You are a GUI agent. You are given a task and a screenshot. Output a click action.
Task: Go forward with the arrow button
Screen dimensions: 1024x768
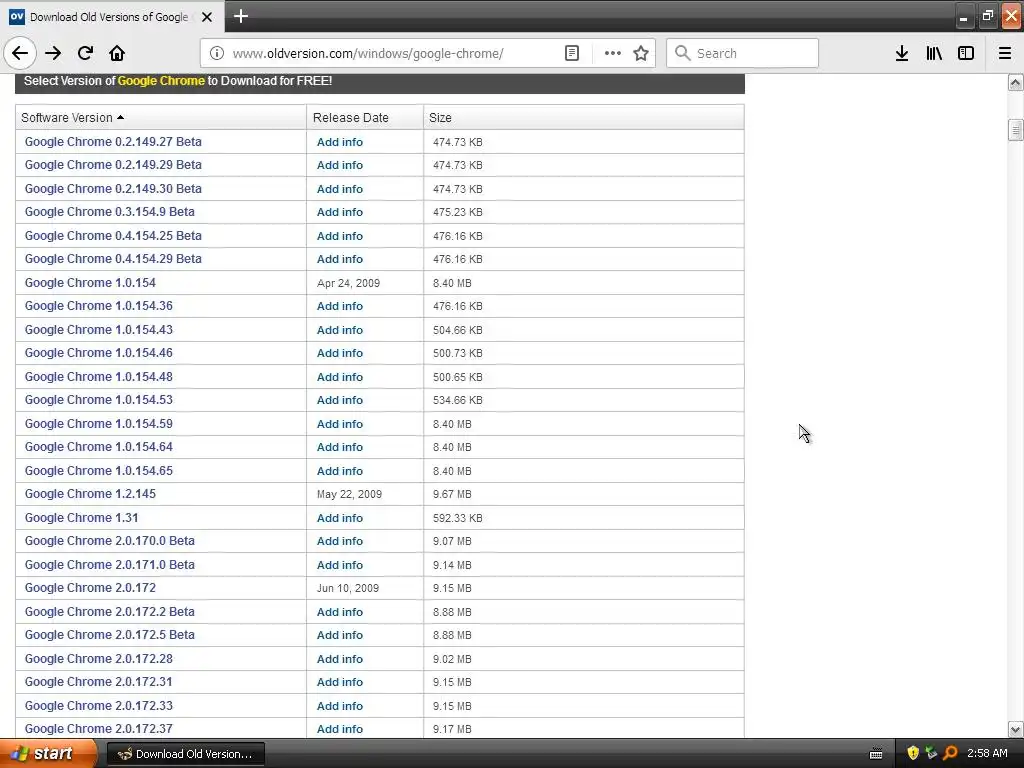pyautogui.click(x=53, y=53)
